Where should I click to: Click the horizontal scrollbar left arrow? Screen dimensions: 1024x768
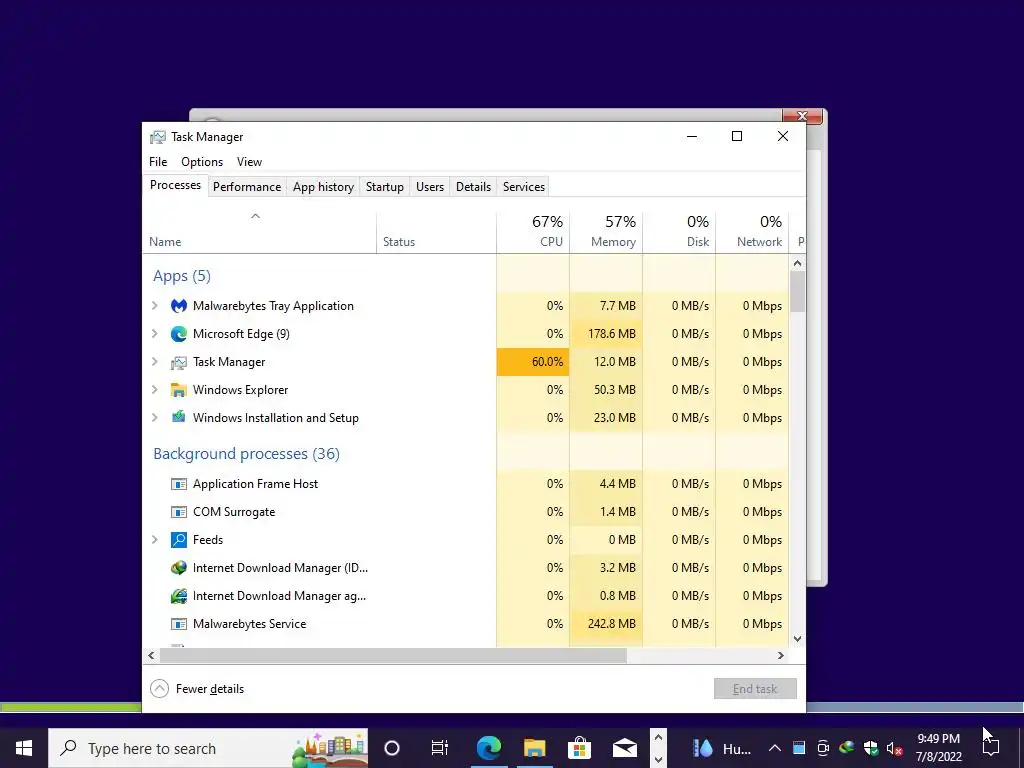152,655
